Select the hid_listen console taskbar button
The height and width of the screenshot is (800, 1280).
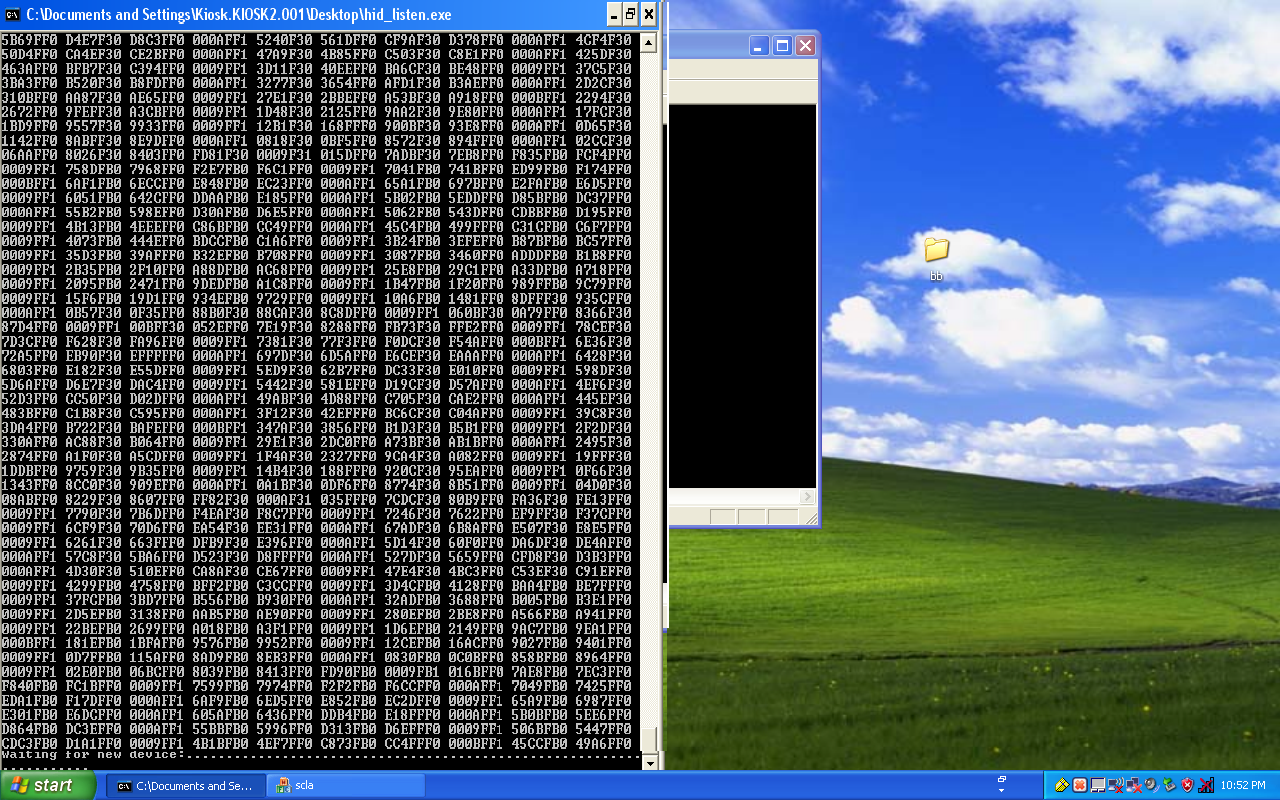186,785
